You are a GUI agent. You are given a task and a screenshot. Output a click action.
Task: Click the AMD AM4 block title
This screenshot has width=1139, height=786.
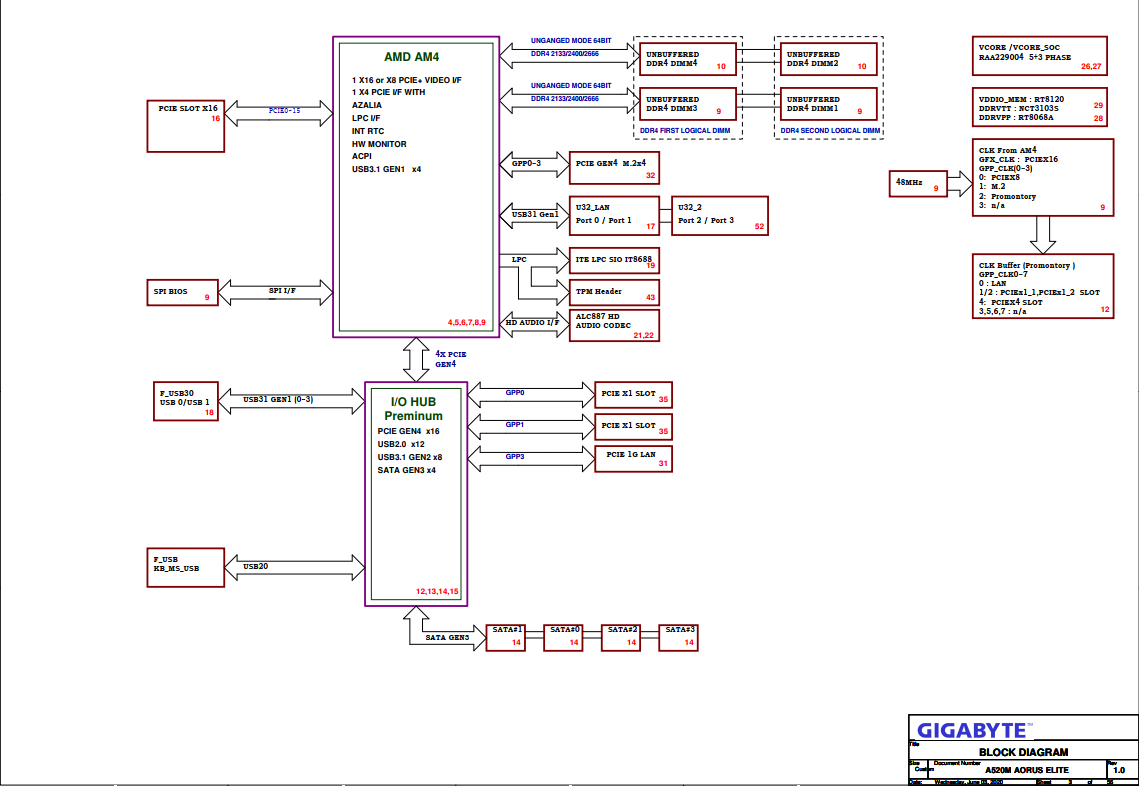411,57
